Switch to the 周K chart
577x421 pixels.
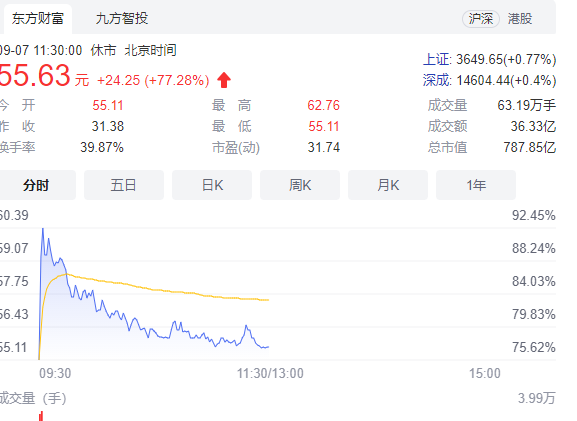tap(300, 185)
